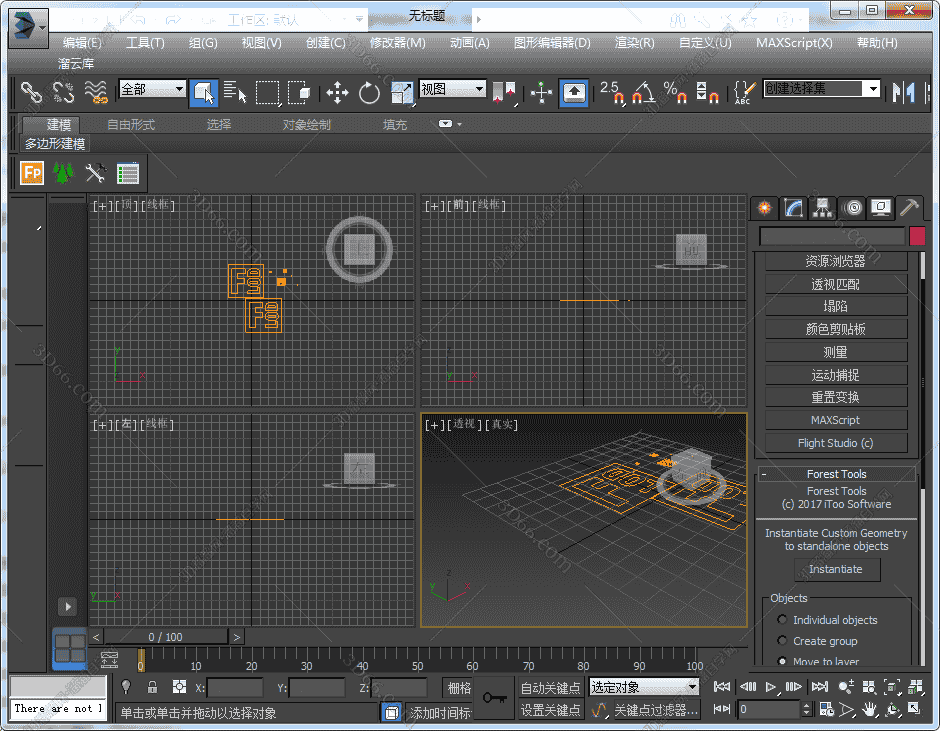This screenshot has width=940, height=731.
Task: Open the '全部' selection filter dropdown
Action: click(152, 89)
